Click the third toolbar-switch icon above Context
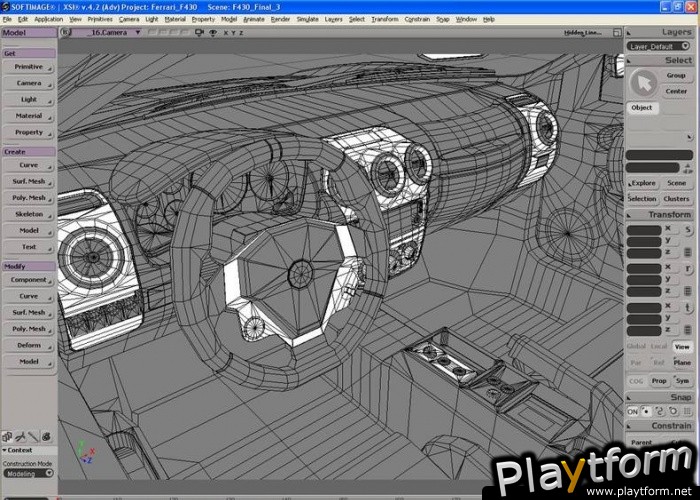The height and width of the screenshot is (500, 700). 33,437
